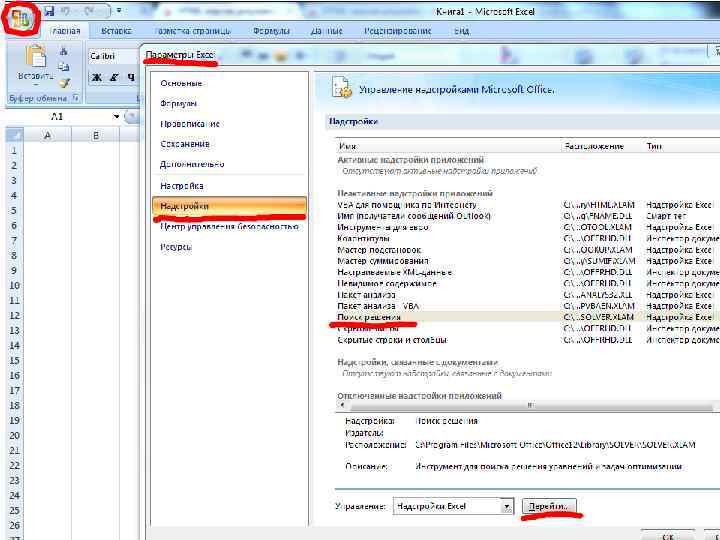Open the Буфер обмена dialog launcher
This screenshot has height=540, width=720.
coord(76,98)
